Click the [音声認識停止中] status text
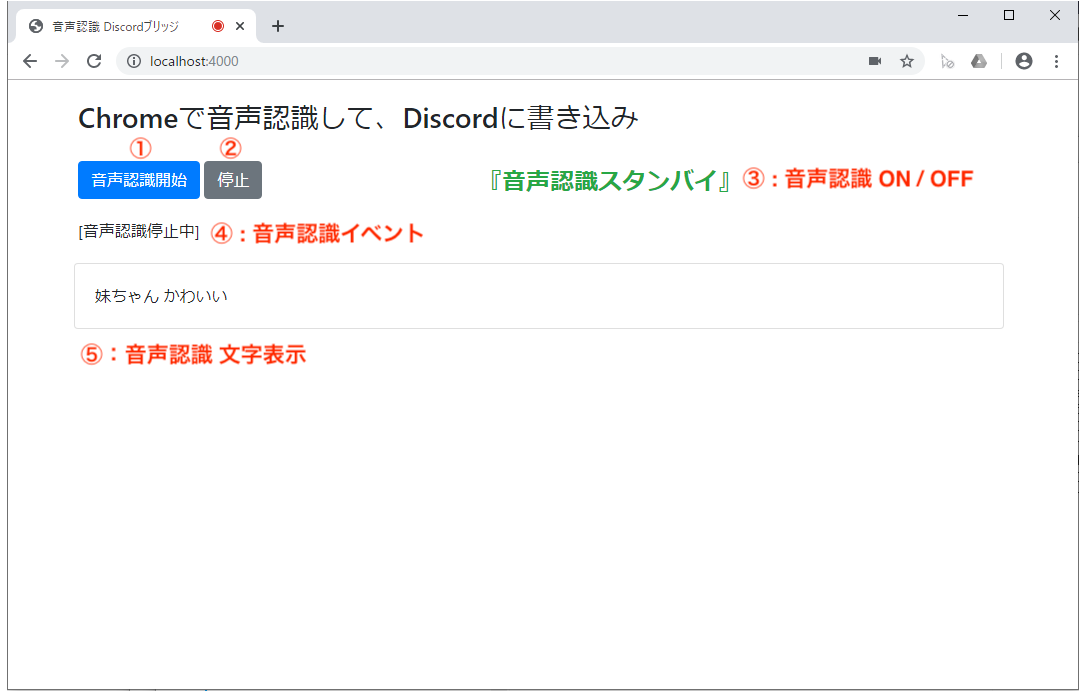The width and height of the screenshot is (1086, 697). coord(139,231)
